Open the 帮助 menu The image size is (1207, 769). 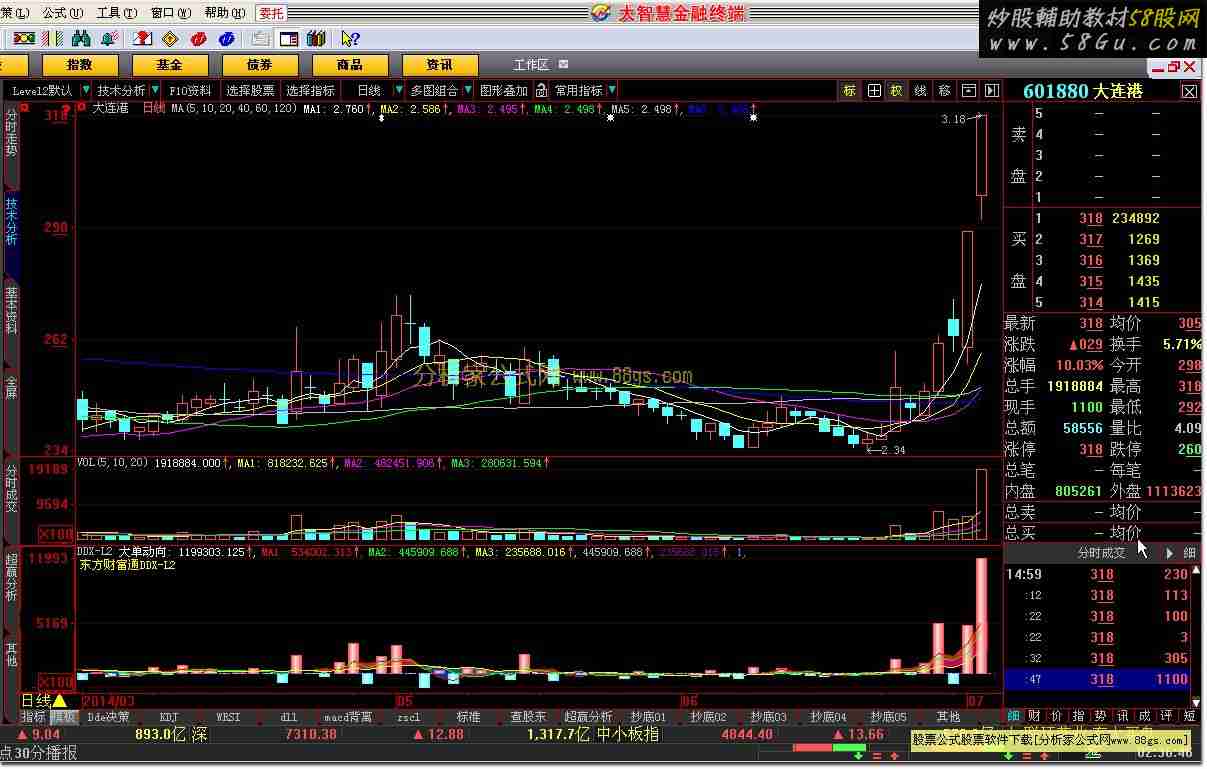[223, 13]
